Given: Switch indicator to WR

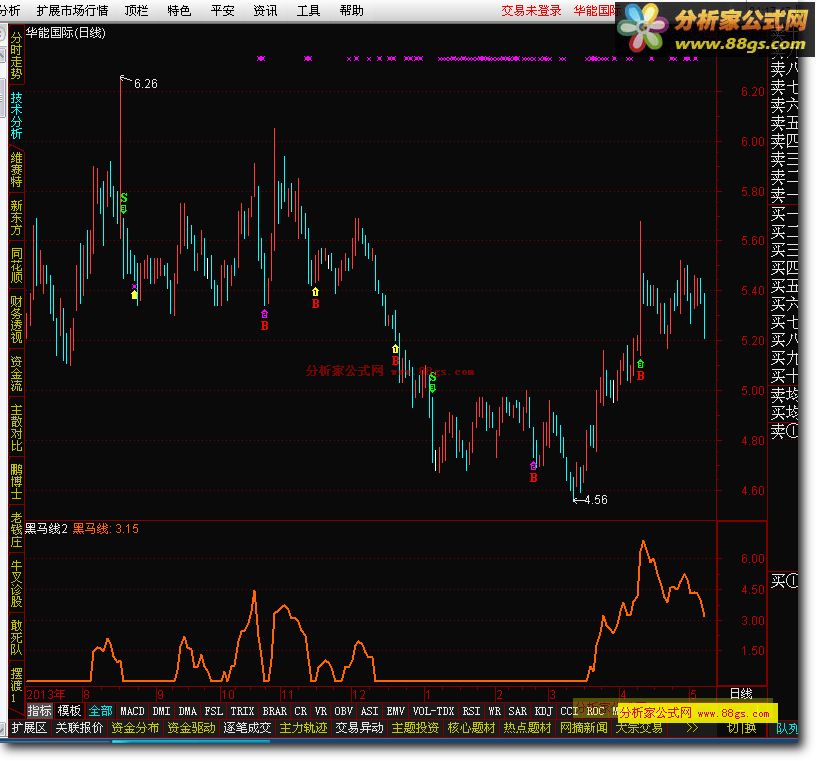Looking at the screenshot, I should pos(494,711).
